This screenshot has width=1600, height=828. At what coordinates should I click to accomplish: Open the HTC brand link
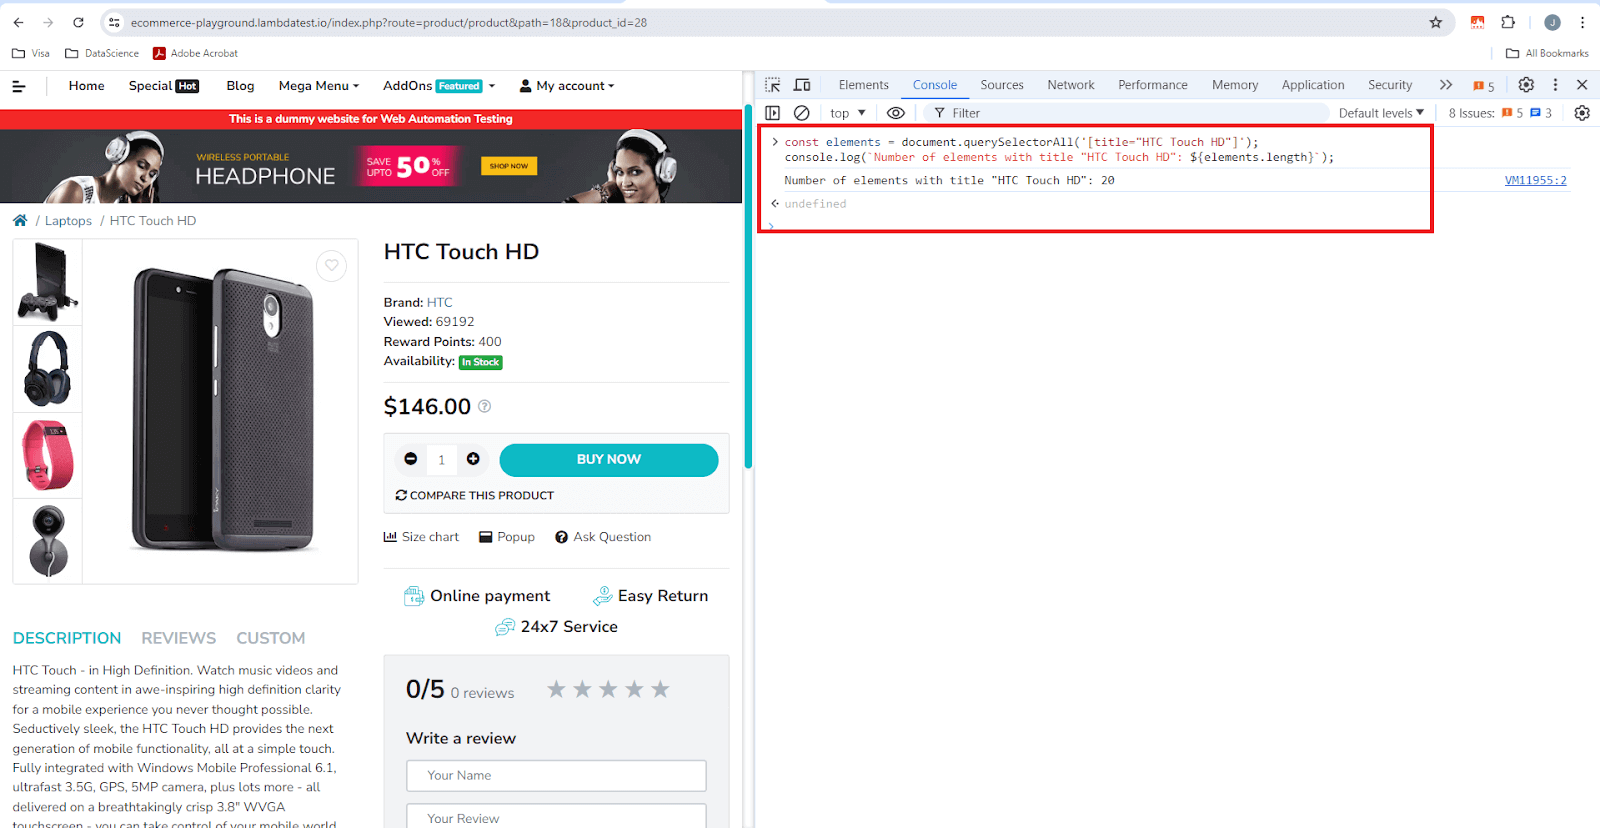click(x=440, y=302)
